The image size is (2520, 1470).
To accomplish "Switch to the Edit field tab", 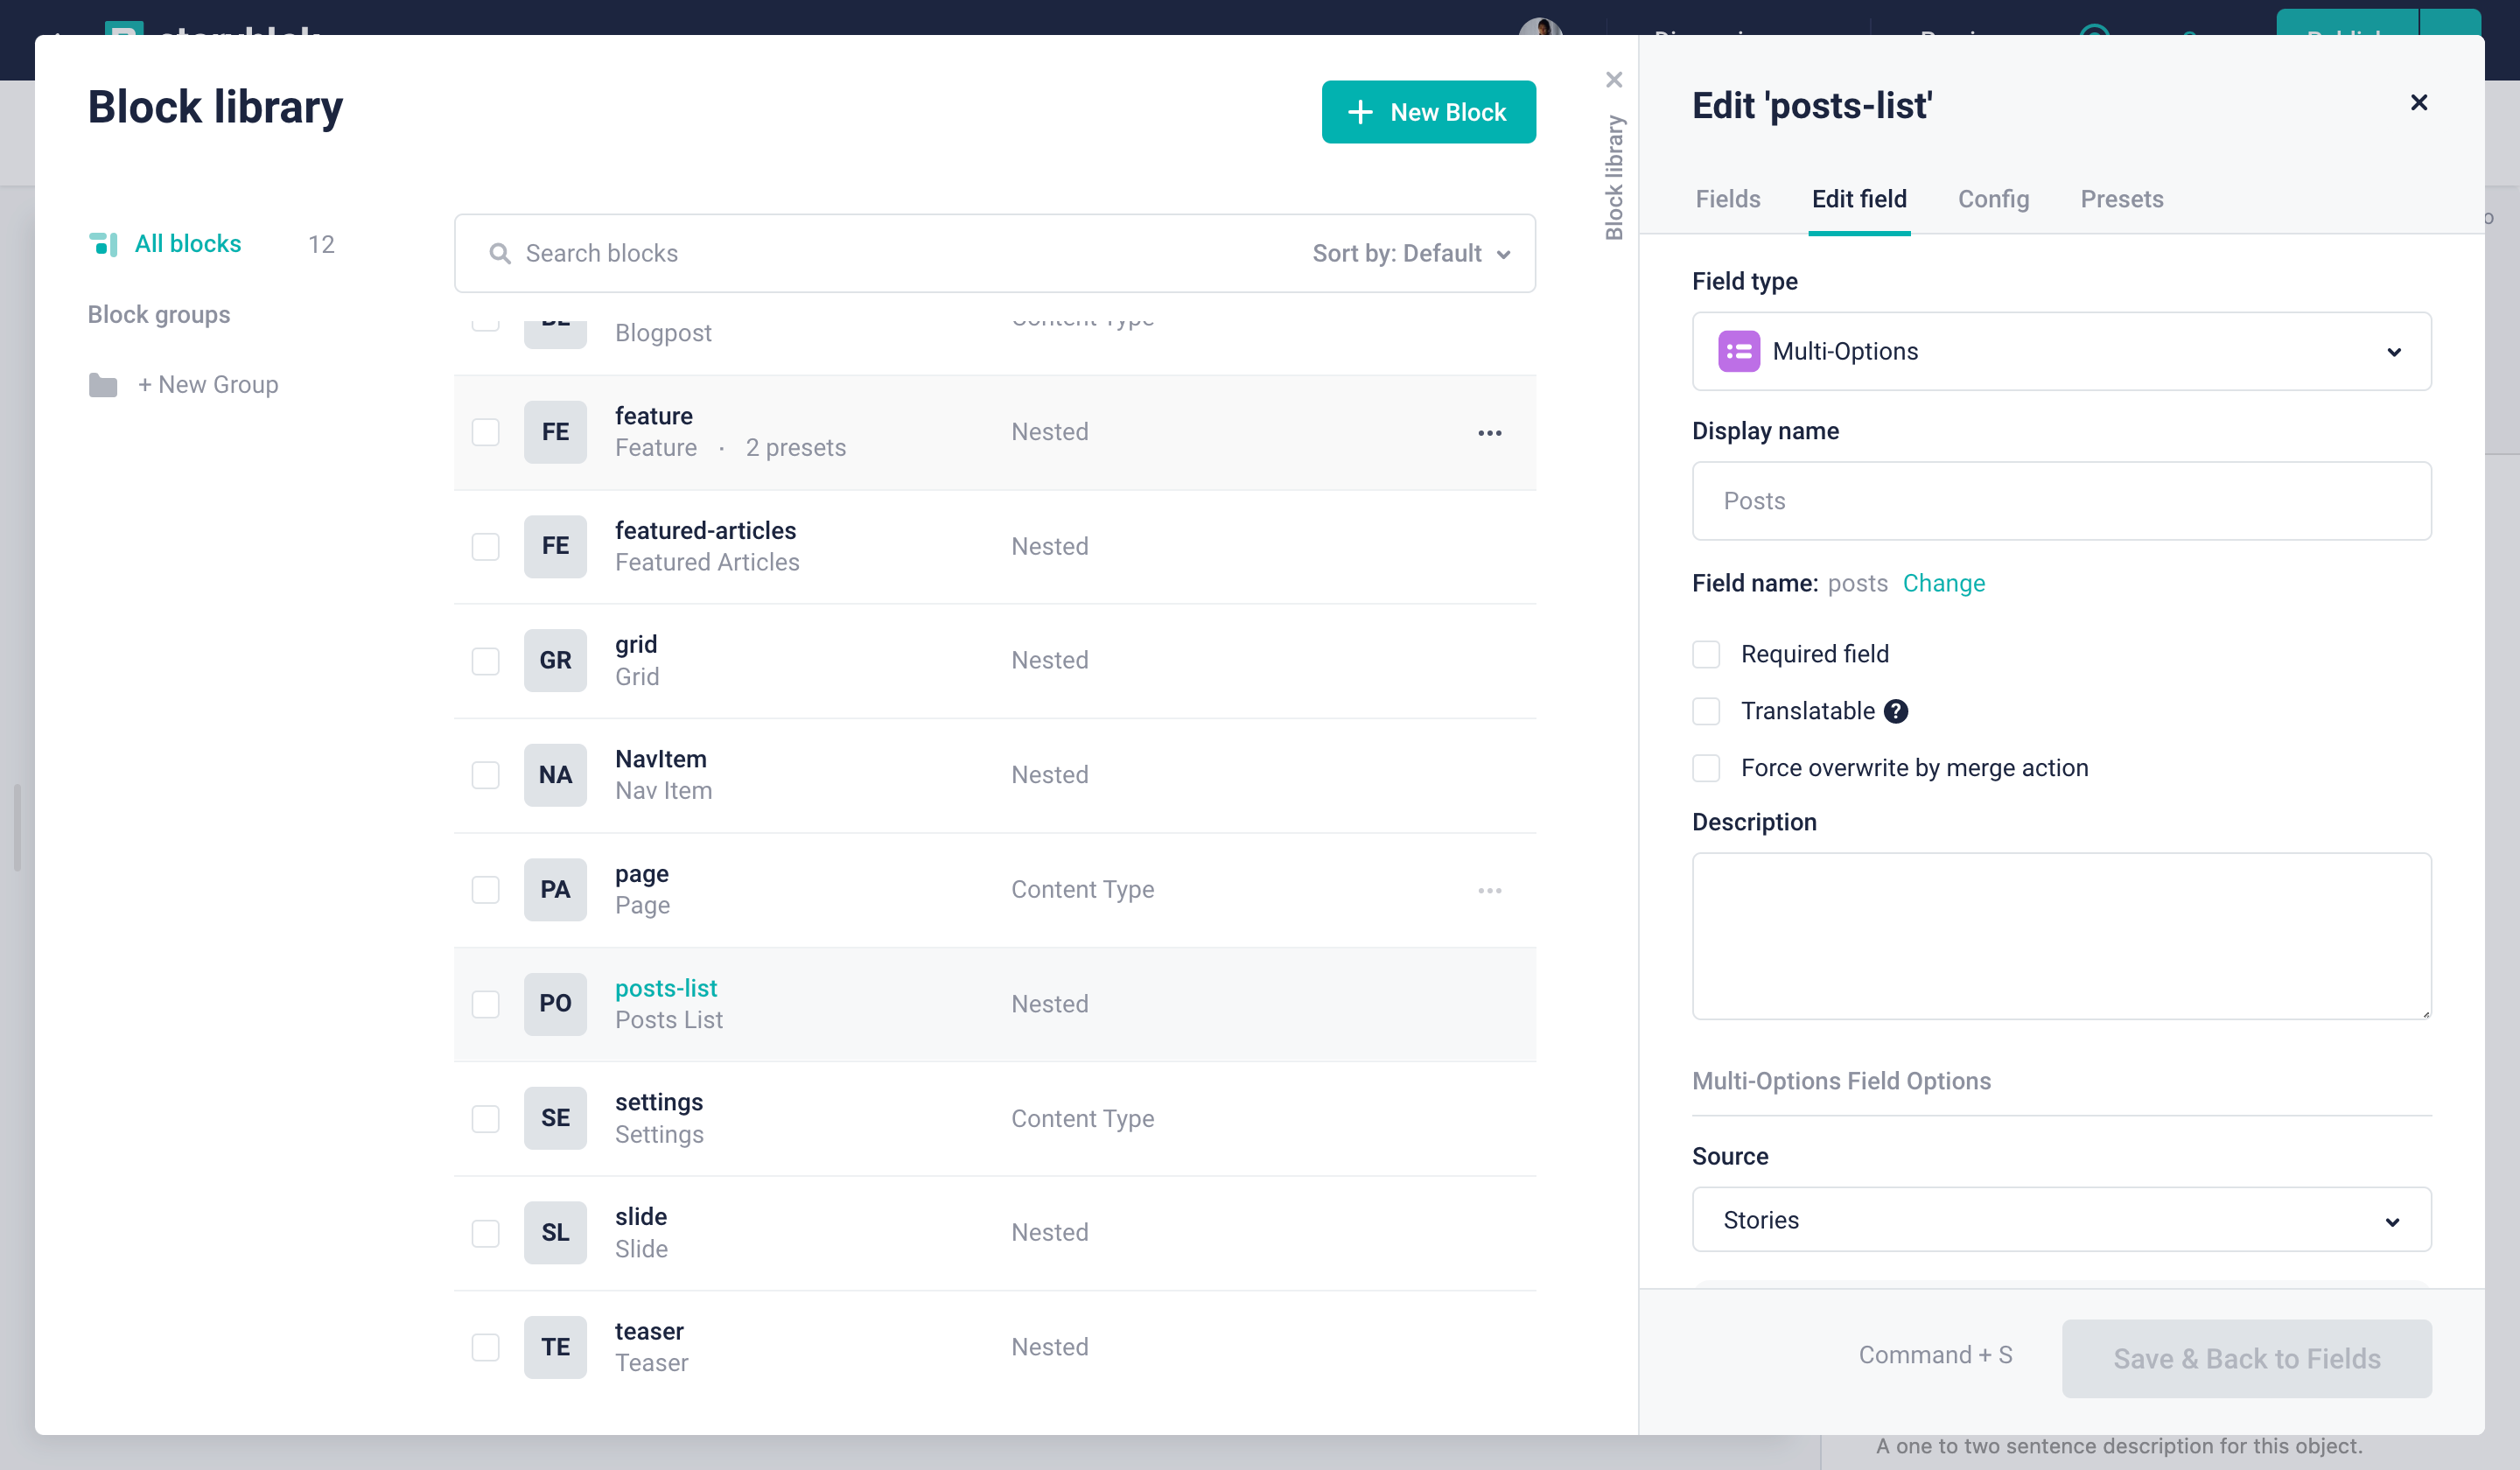I will (1859, 199).
